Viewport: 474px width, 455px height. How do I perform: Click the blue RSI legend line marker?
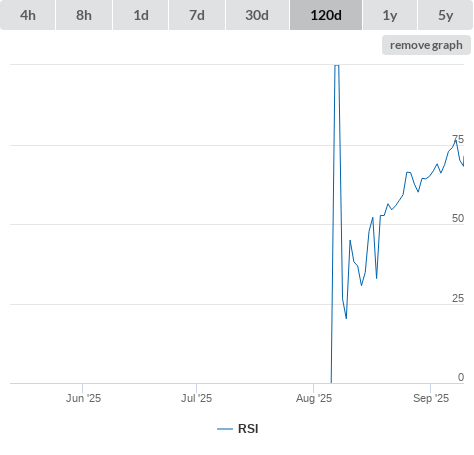[x=225, y=429]
